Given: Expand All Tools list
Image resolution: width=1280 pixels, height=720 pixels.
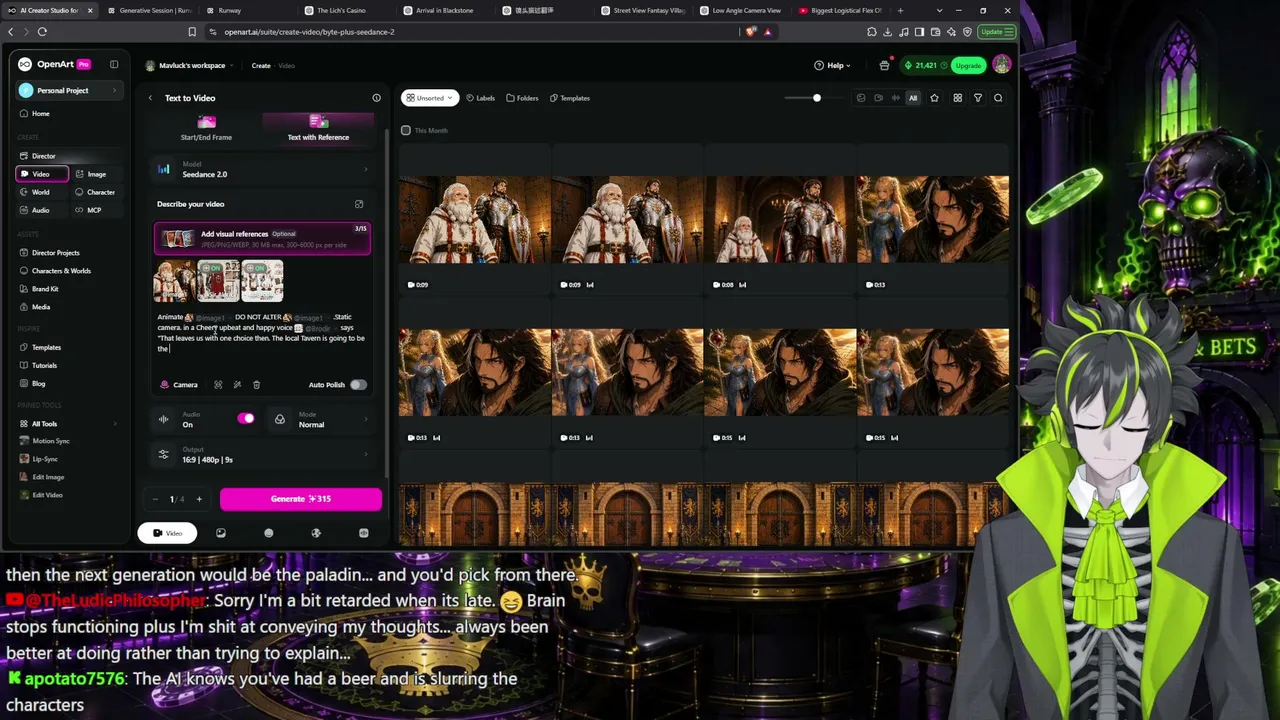Looking at the screenshot, I should pyautogui.click(x=67, y=424).
